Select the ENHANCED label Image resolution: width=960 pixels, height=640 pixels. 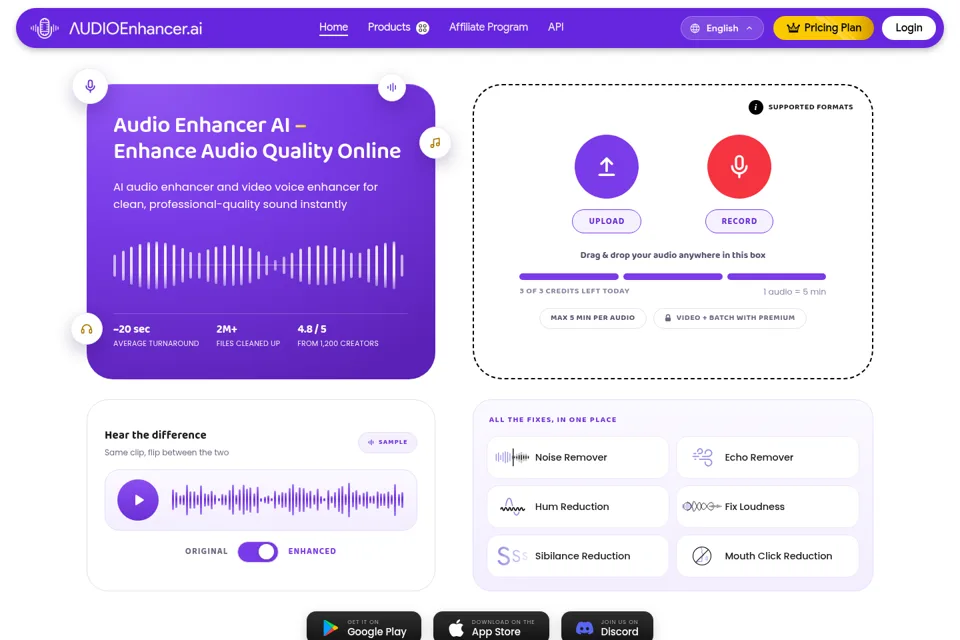312,551
